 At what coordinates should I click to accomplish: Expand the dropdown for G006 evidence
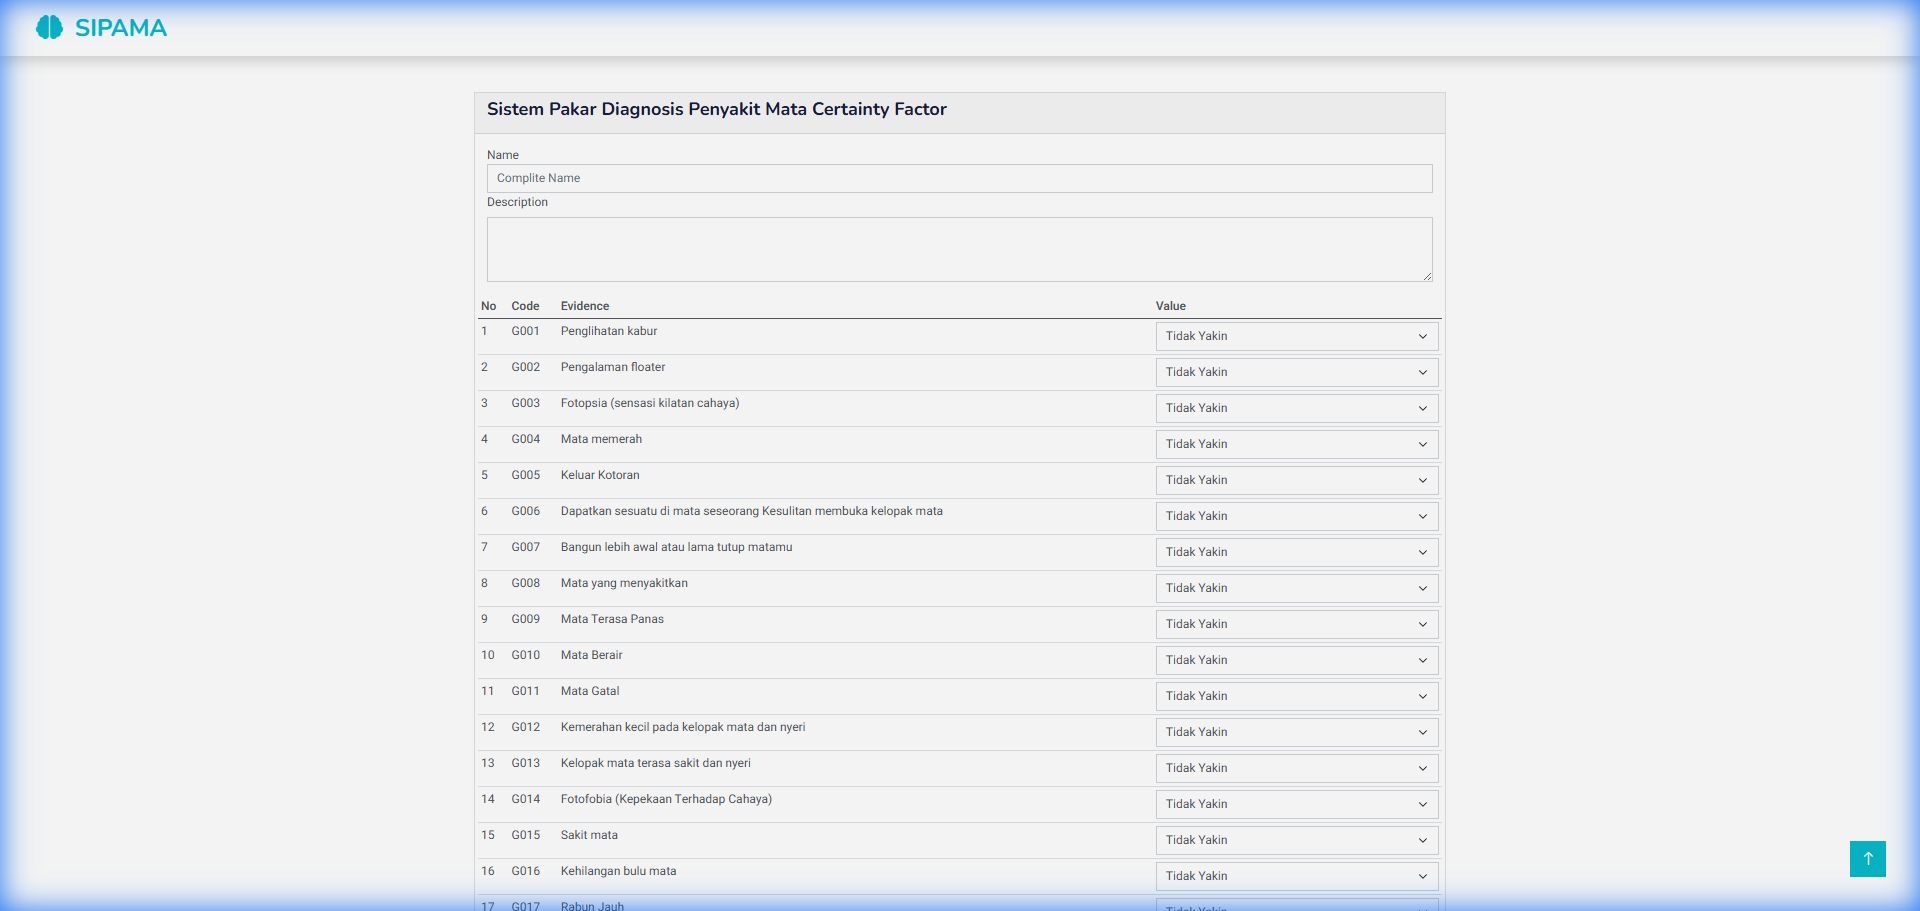click(1296, 516)
